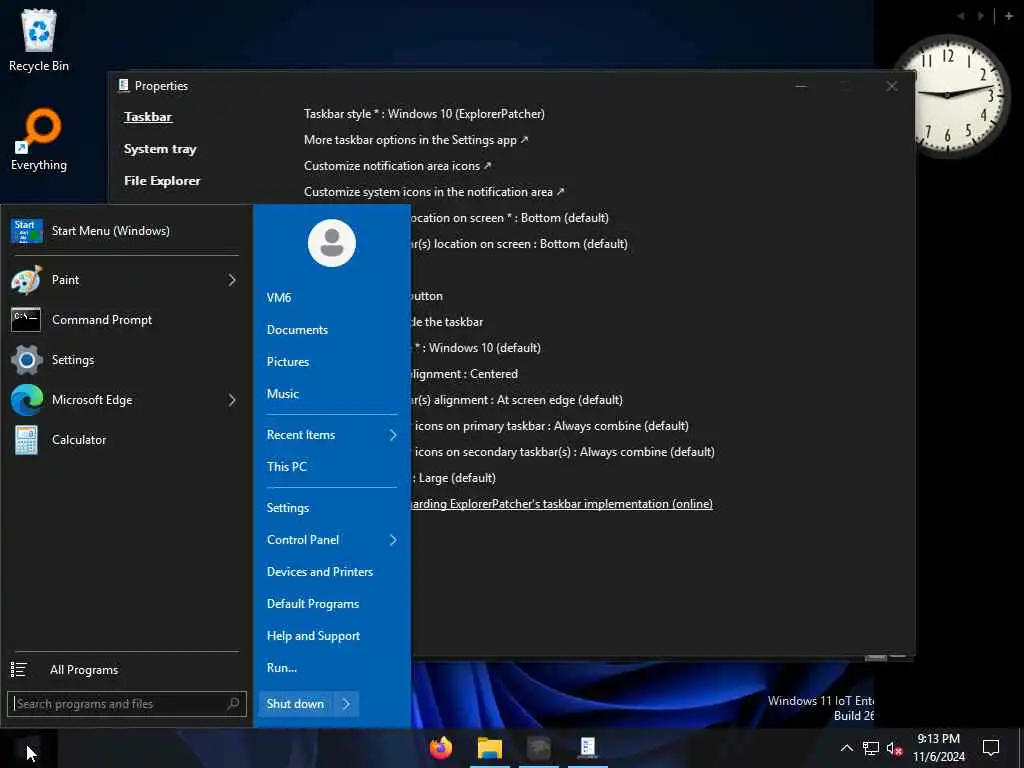Change secondary location Bottom (default) option
This screenshot has width=1024, height=768.
(519, 244)
